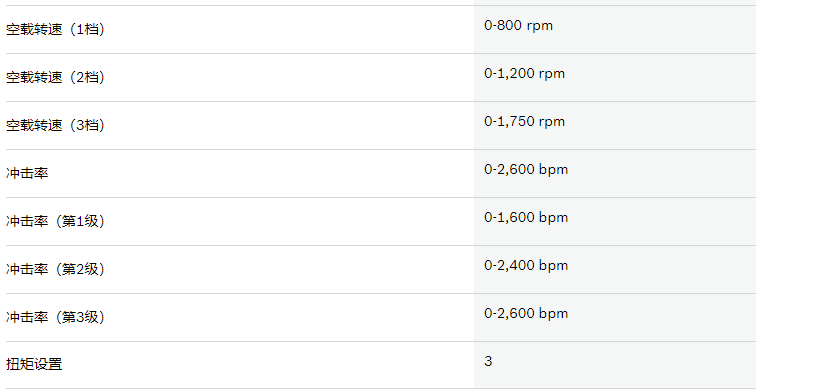Screen dimensions: 822x392
Task: Click the 扭矩设置 label
Action: coord(34,364)
